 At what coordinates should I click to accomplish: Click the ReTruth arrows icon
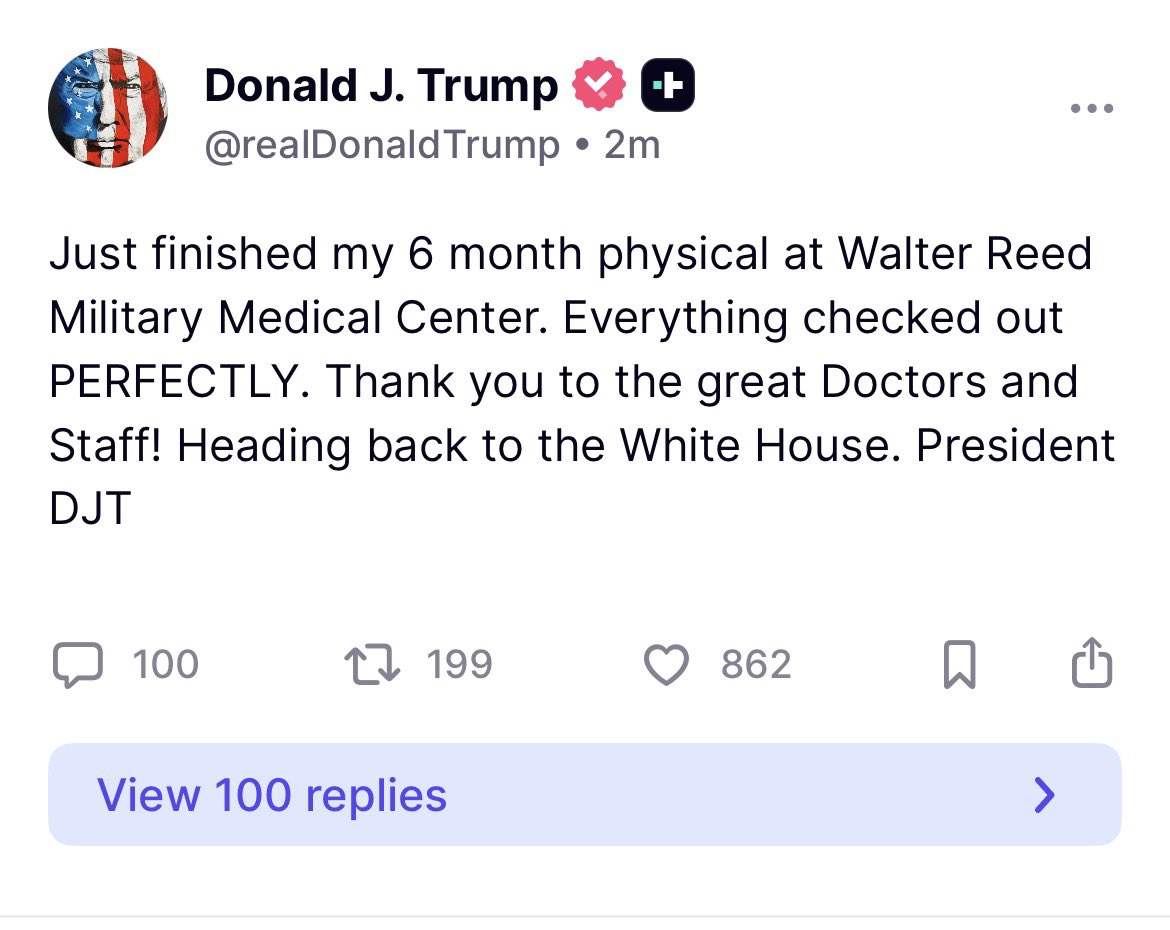(372, 665)
